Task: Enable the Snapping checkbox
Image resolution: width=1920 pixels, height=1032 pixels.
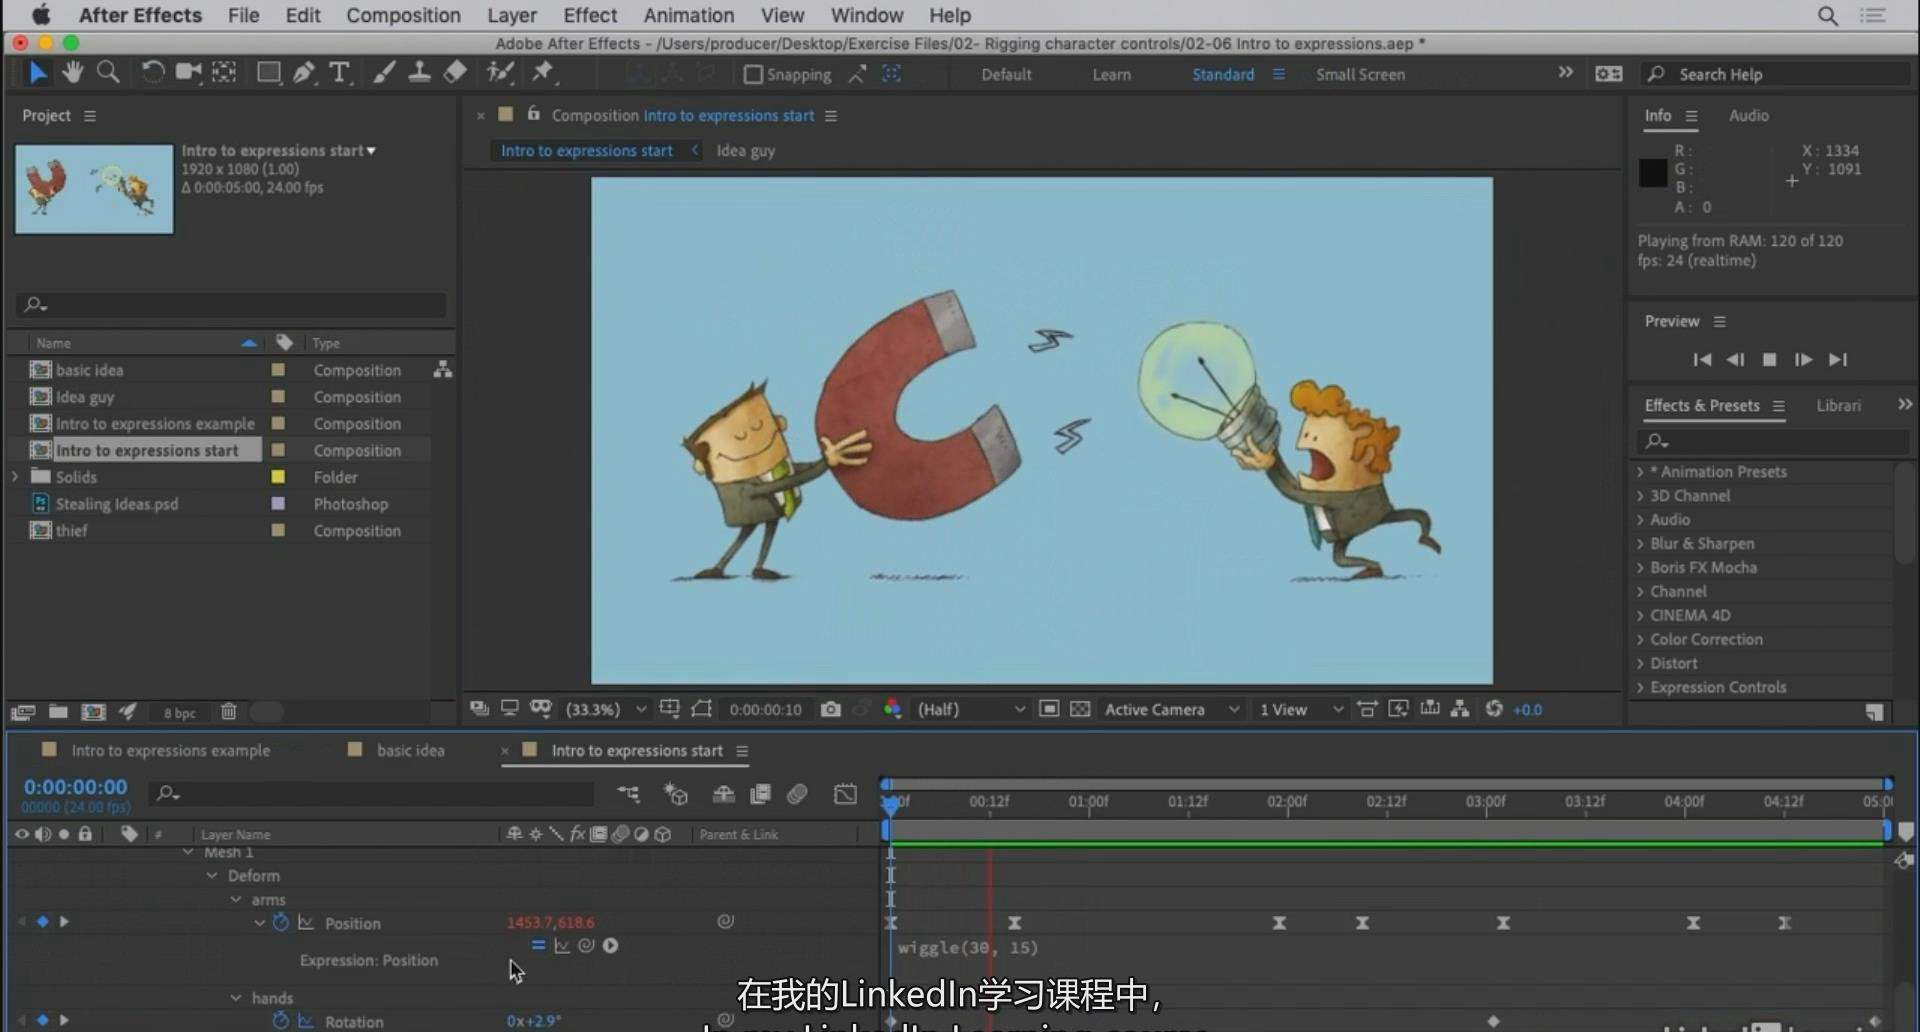Action: click(x=753, y=75)
